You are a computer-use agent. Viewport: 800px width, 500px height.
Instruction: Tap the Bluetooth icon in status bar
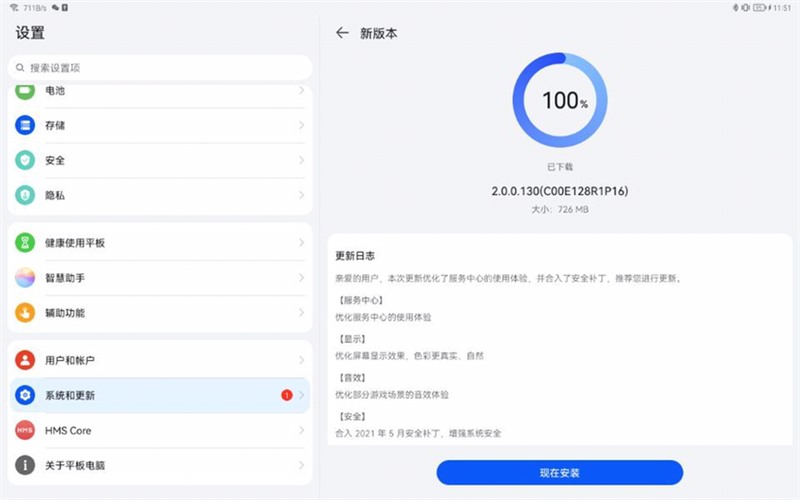tap(735, 8)
